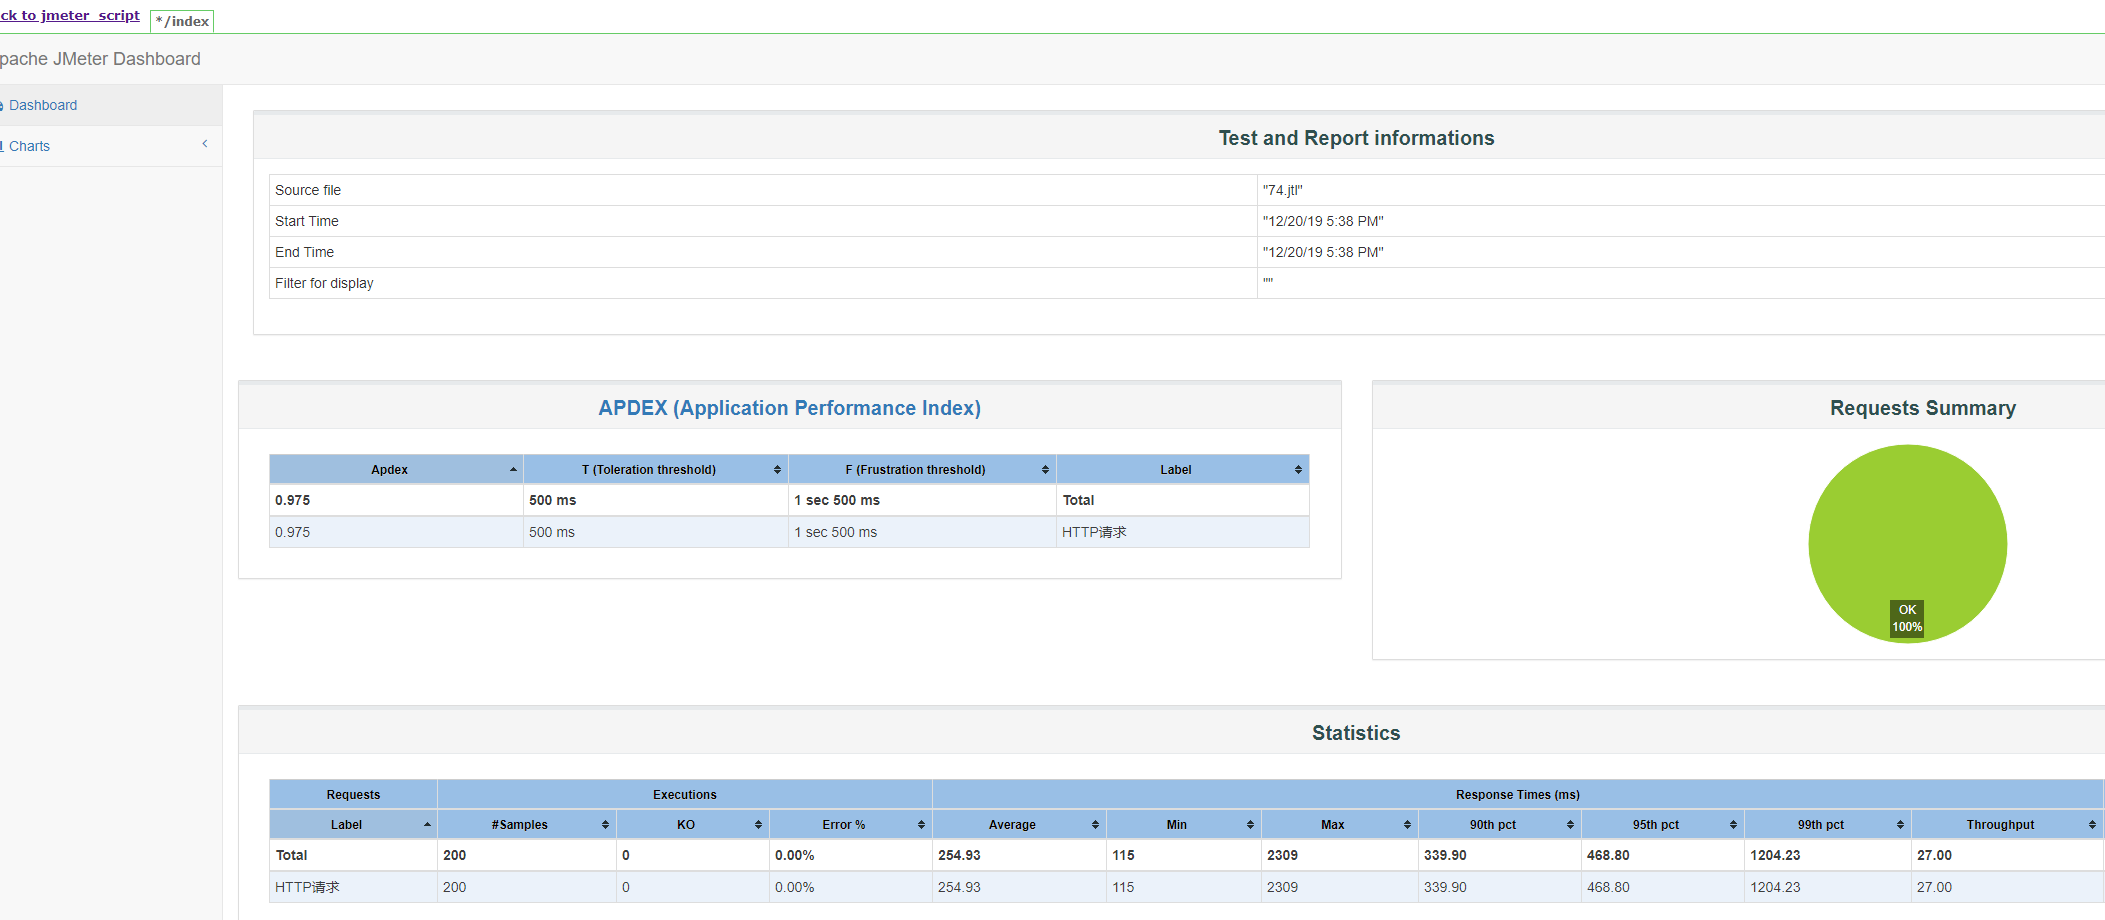Click Total label in APDEX table
The height and width of the screenshot is (920, 2105).
[1079, 500]
